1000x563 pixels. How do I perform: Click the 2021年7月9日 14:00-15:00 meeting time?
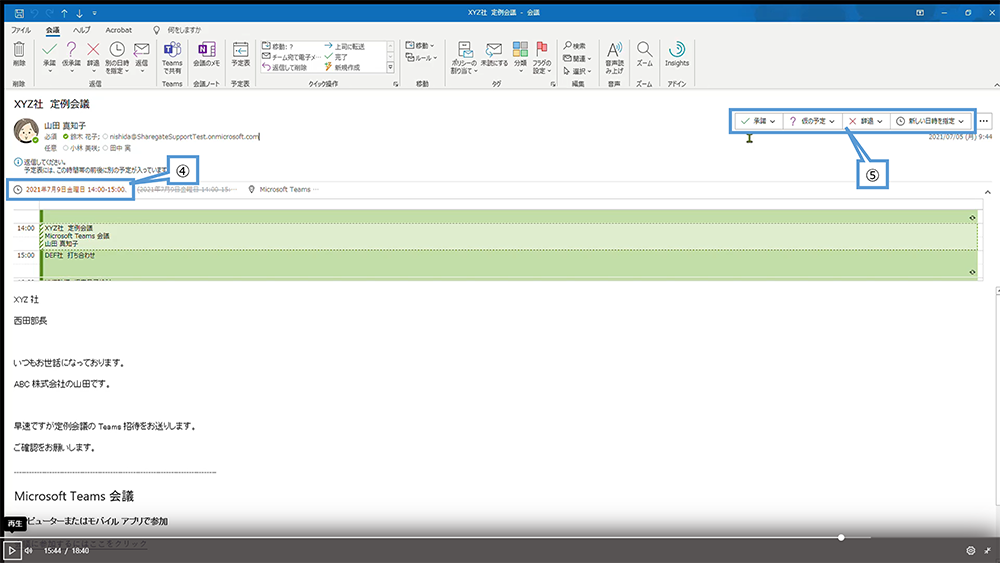point(76,189)
